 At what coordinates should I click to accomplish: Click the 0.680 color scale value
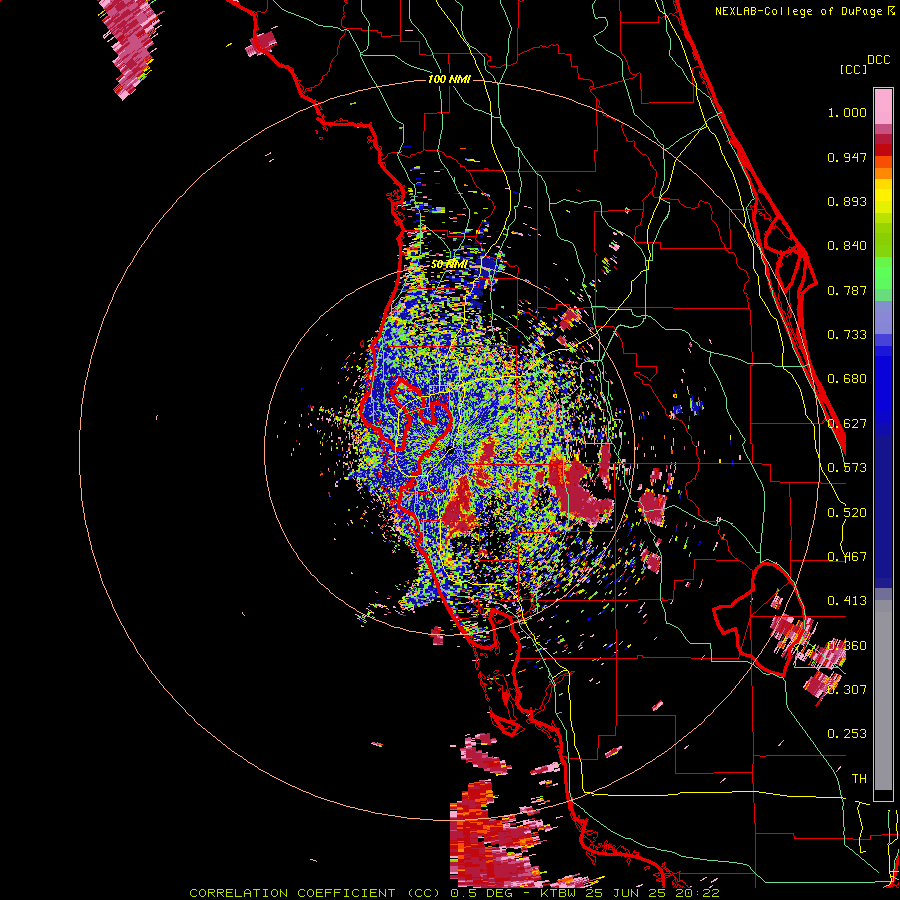[847, 379]
